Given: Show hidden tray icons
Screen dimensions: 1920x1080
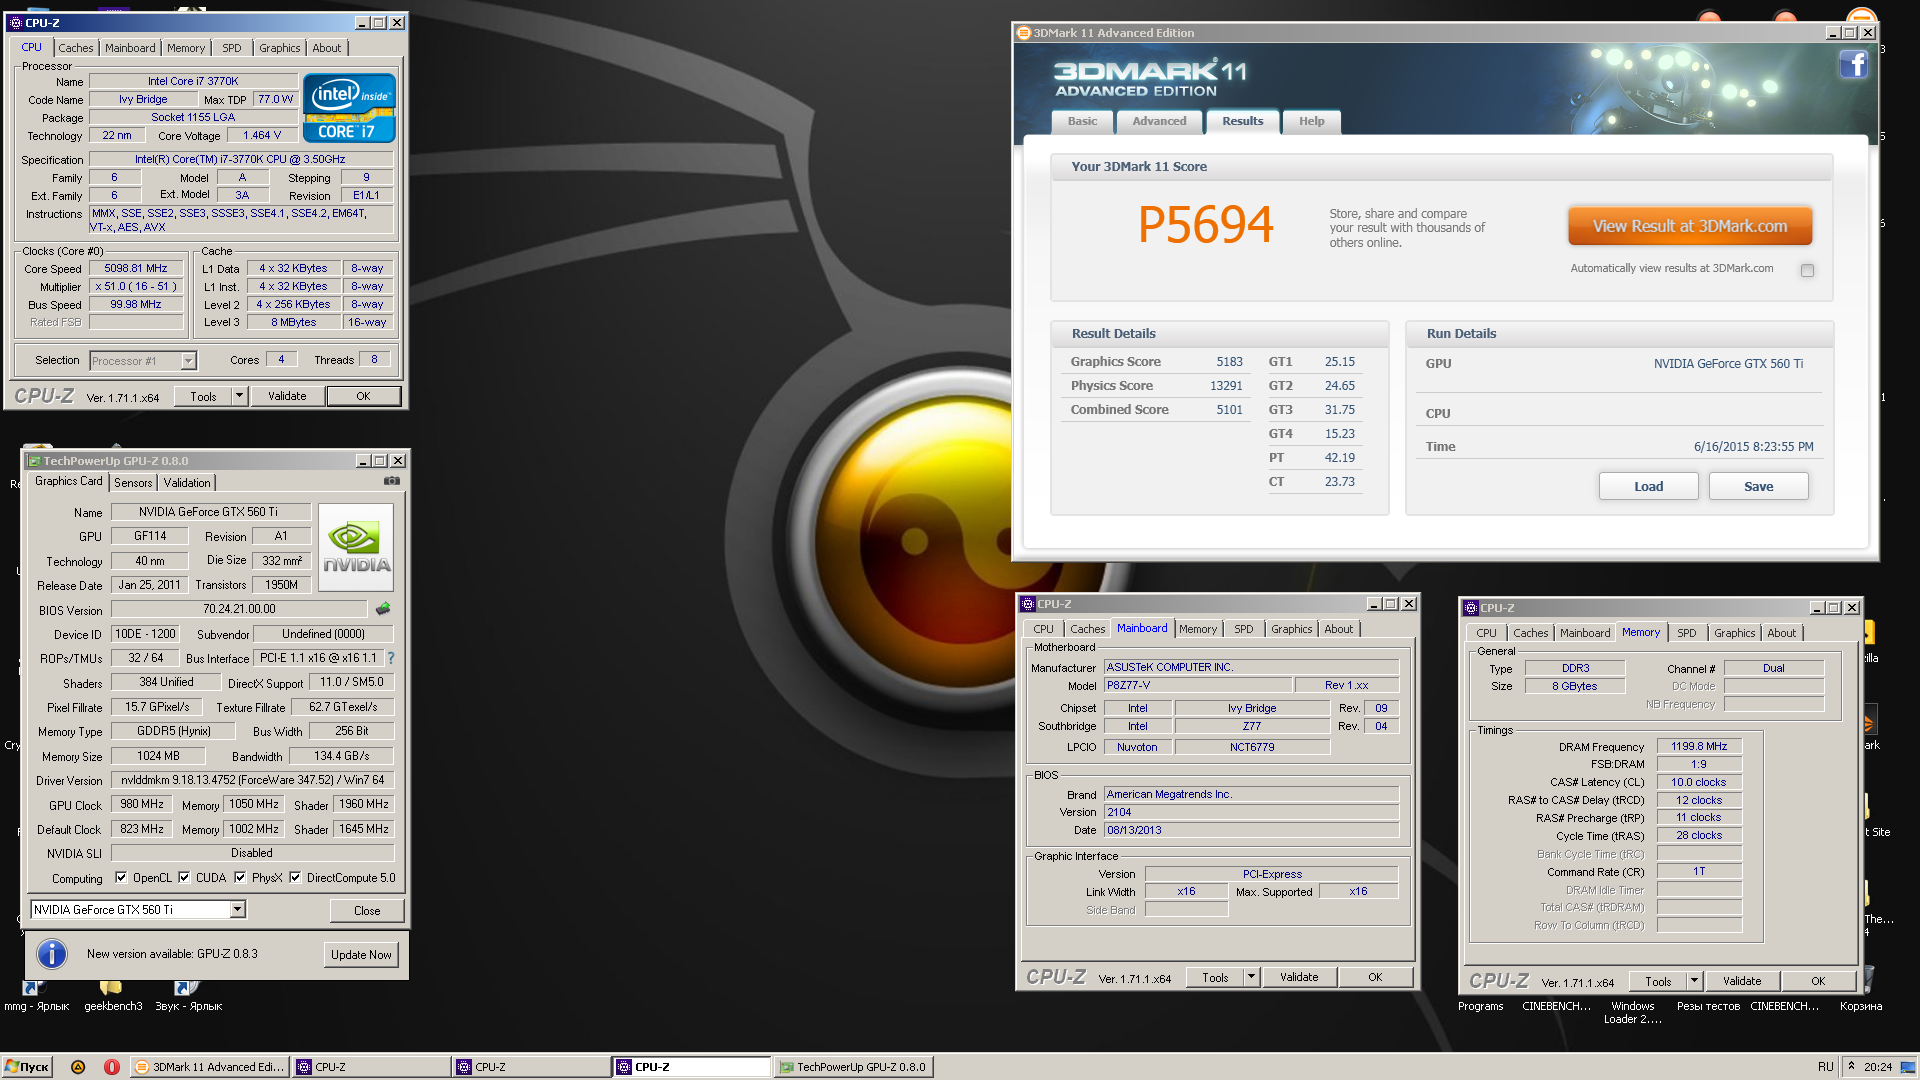Looking at the screenshot, I should [1851, 1066].
